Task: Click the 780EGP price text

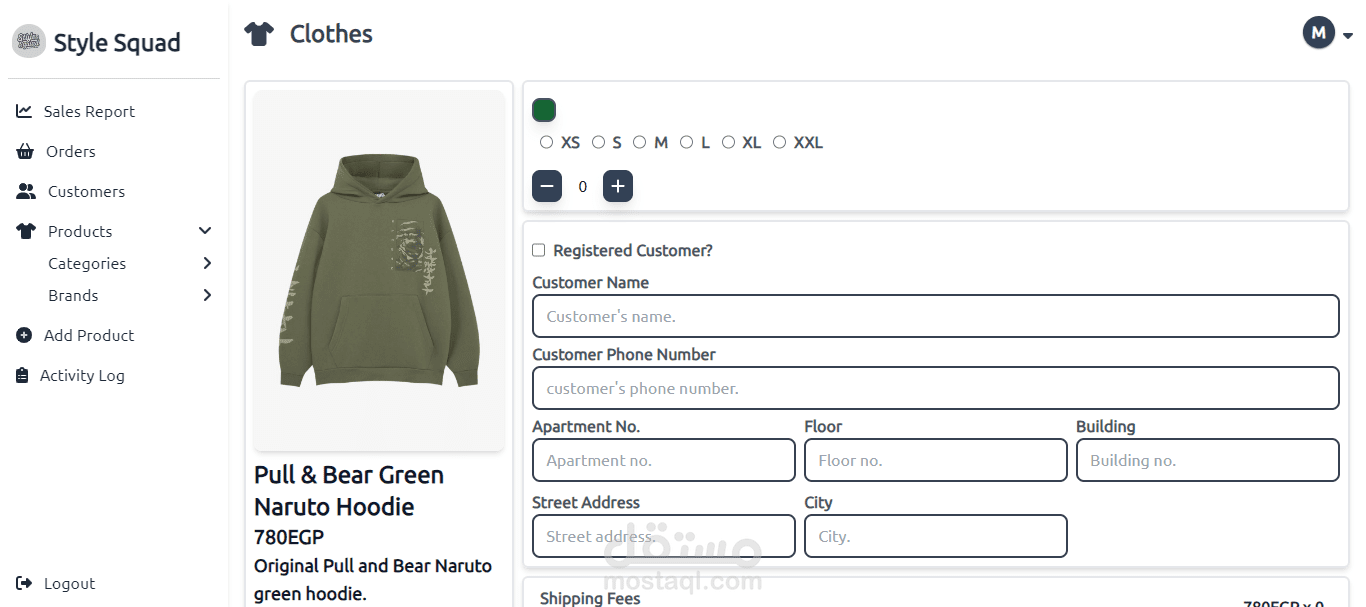Action: [289, 537]
